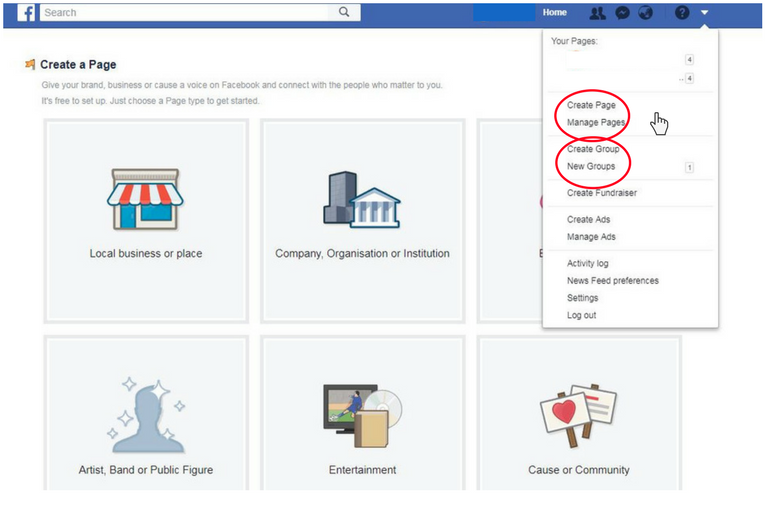Open Manage Ads menu entry
This screenshot has height=510, width=770.
pyautogui.click(x=591, y=237)
